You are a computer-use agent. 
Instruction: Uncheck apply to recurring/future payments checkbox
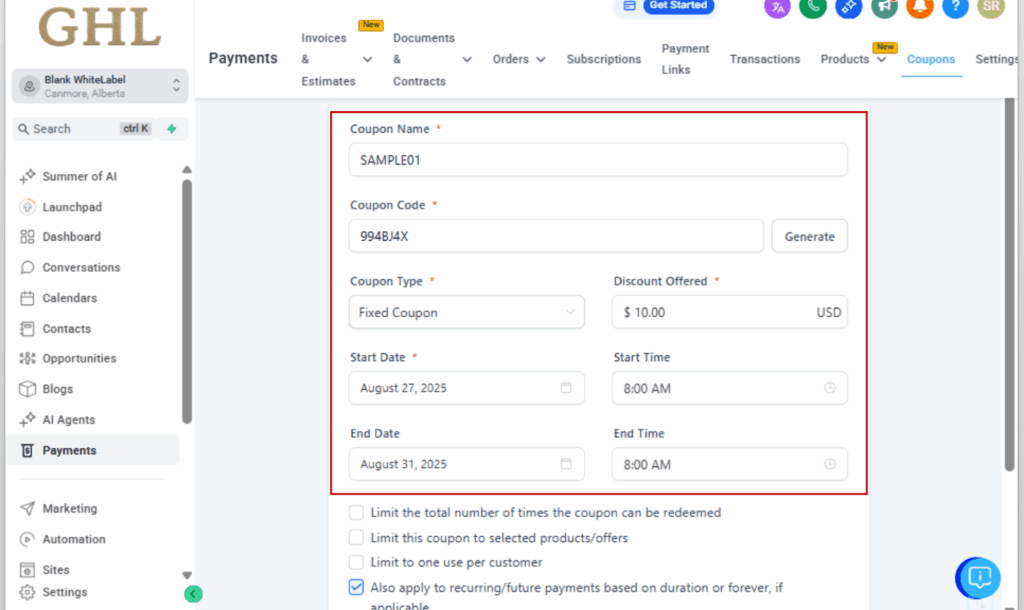point(356,587)
